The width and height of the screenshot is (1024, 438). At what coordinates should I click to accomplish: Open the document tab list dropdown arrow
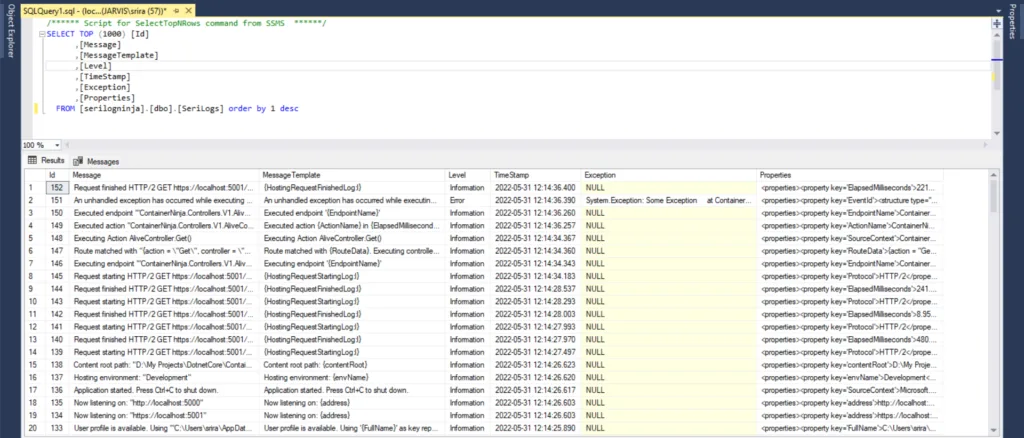[x=998, y=11]
